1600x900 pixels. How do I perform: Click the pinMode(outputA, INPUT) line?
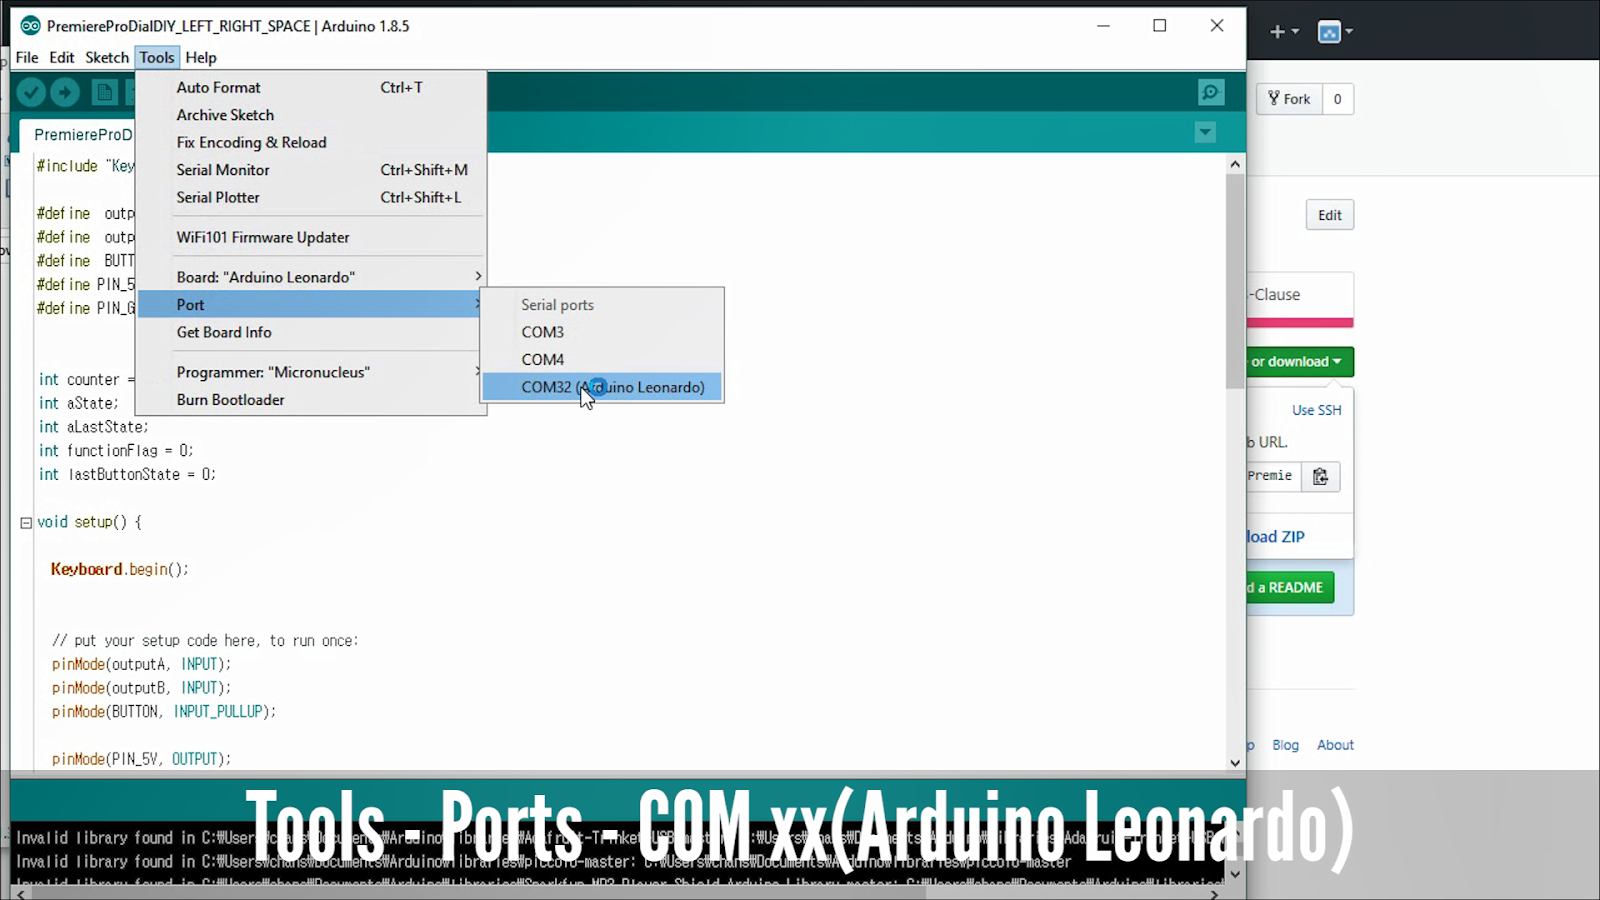[x=141, y=665]
